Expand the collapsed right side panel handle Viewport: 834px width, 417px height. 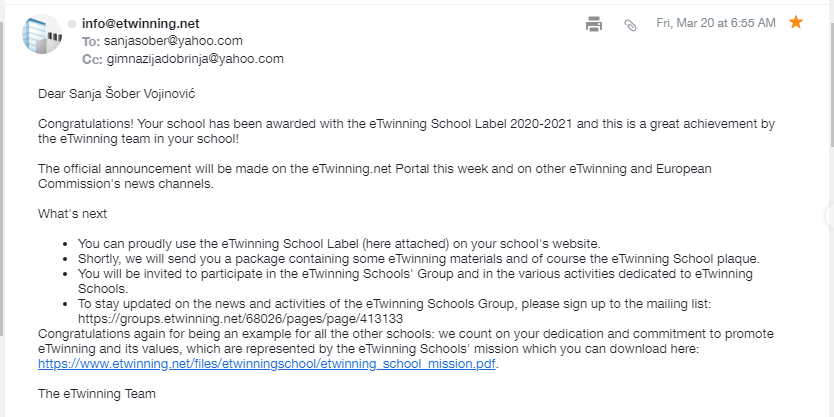coord(829,216)
